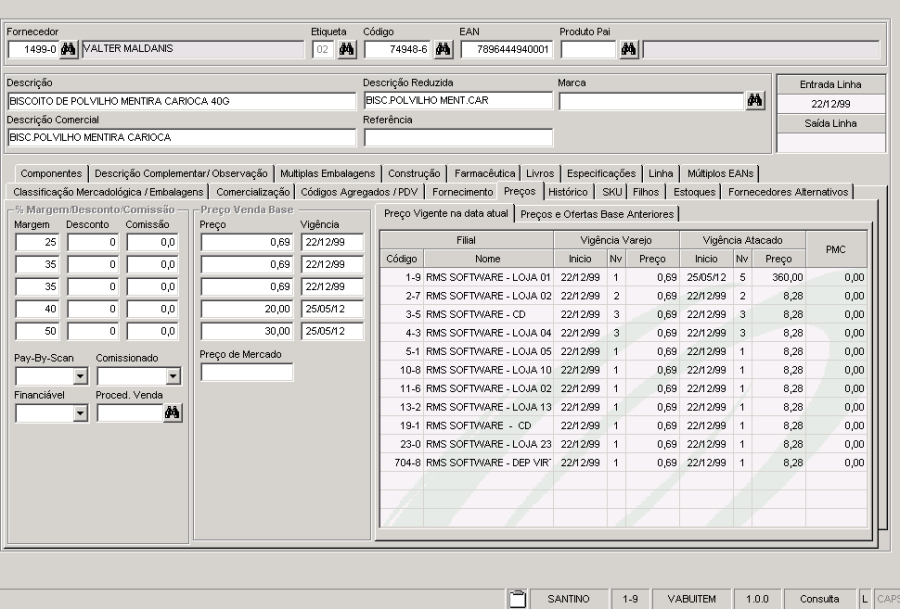
Task: Switch to the Construção tab
Action: [414, 173]
